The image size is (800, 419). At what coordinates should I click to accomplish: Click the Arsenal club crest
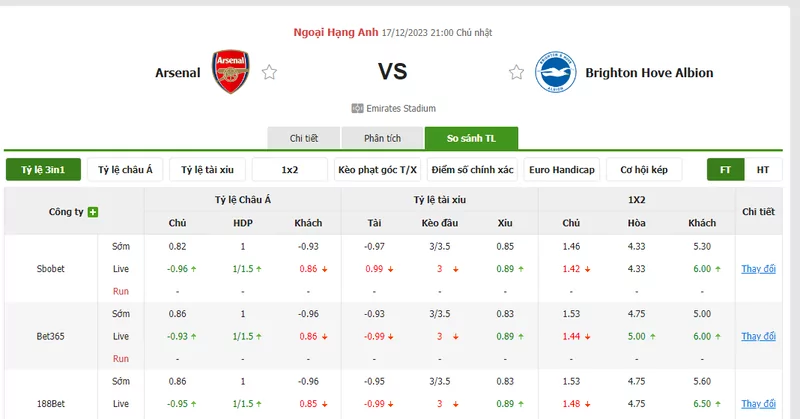click(231, 71)
